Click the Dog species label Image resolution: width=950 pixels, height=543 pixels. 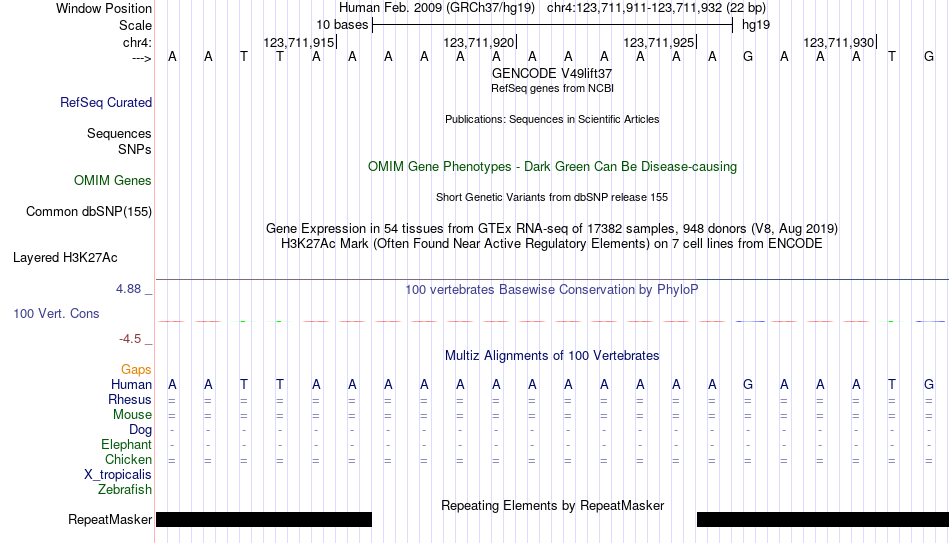point(141,430)
